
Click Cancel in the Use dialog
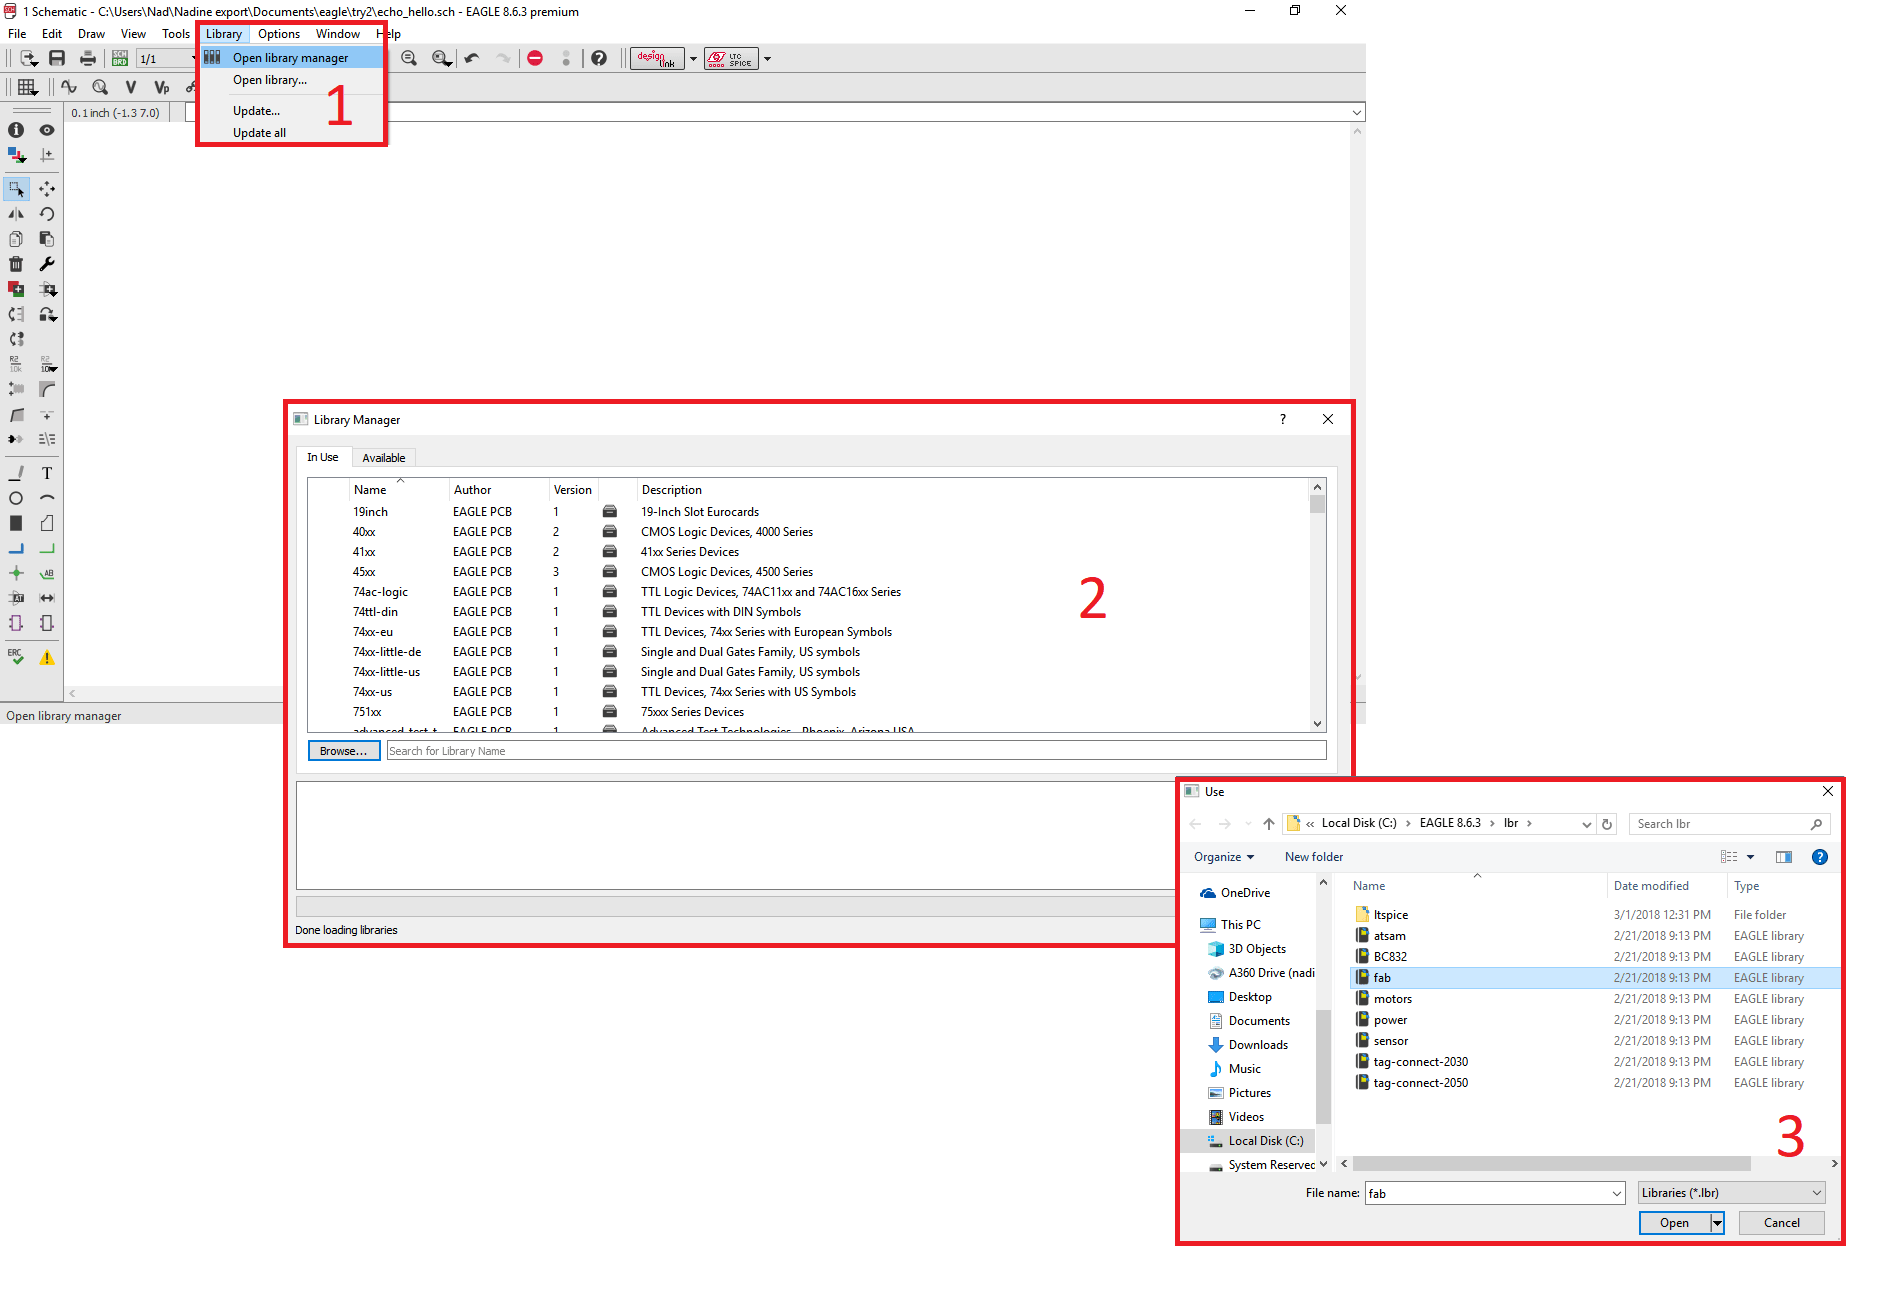(1782, 1223)
